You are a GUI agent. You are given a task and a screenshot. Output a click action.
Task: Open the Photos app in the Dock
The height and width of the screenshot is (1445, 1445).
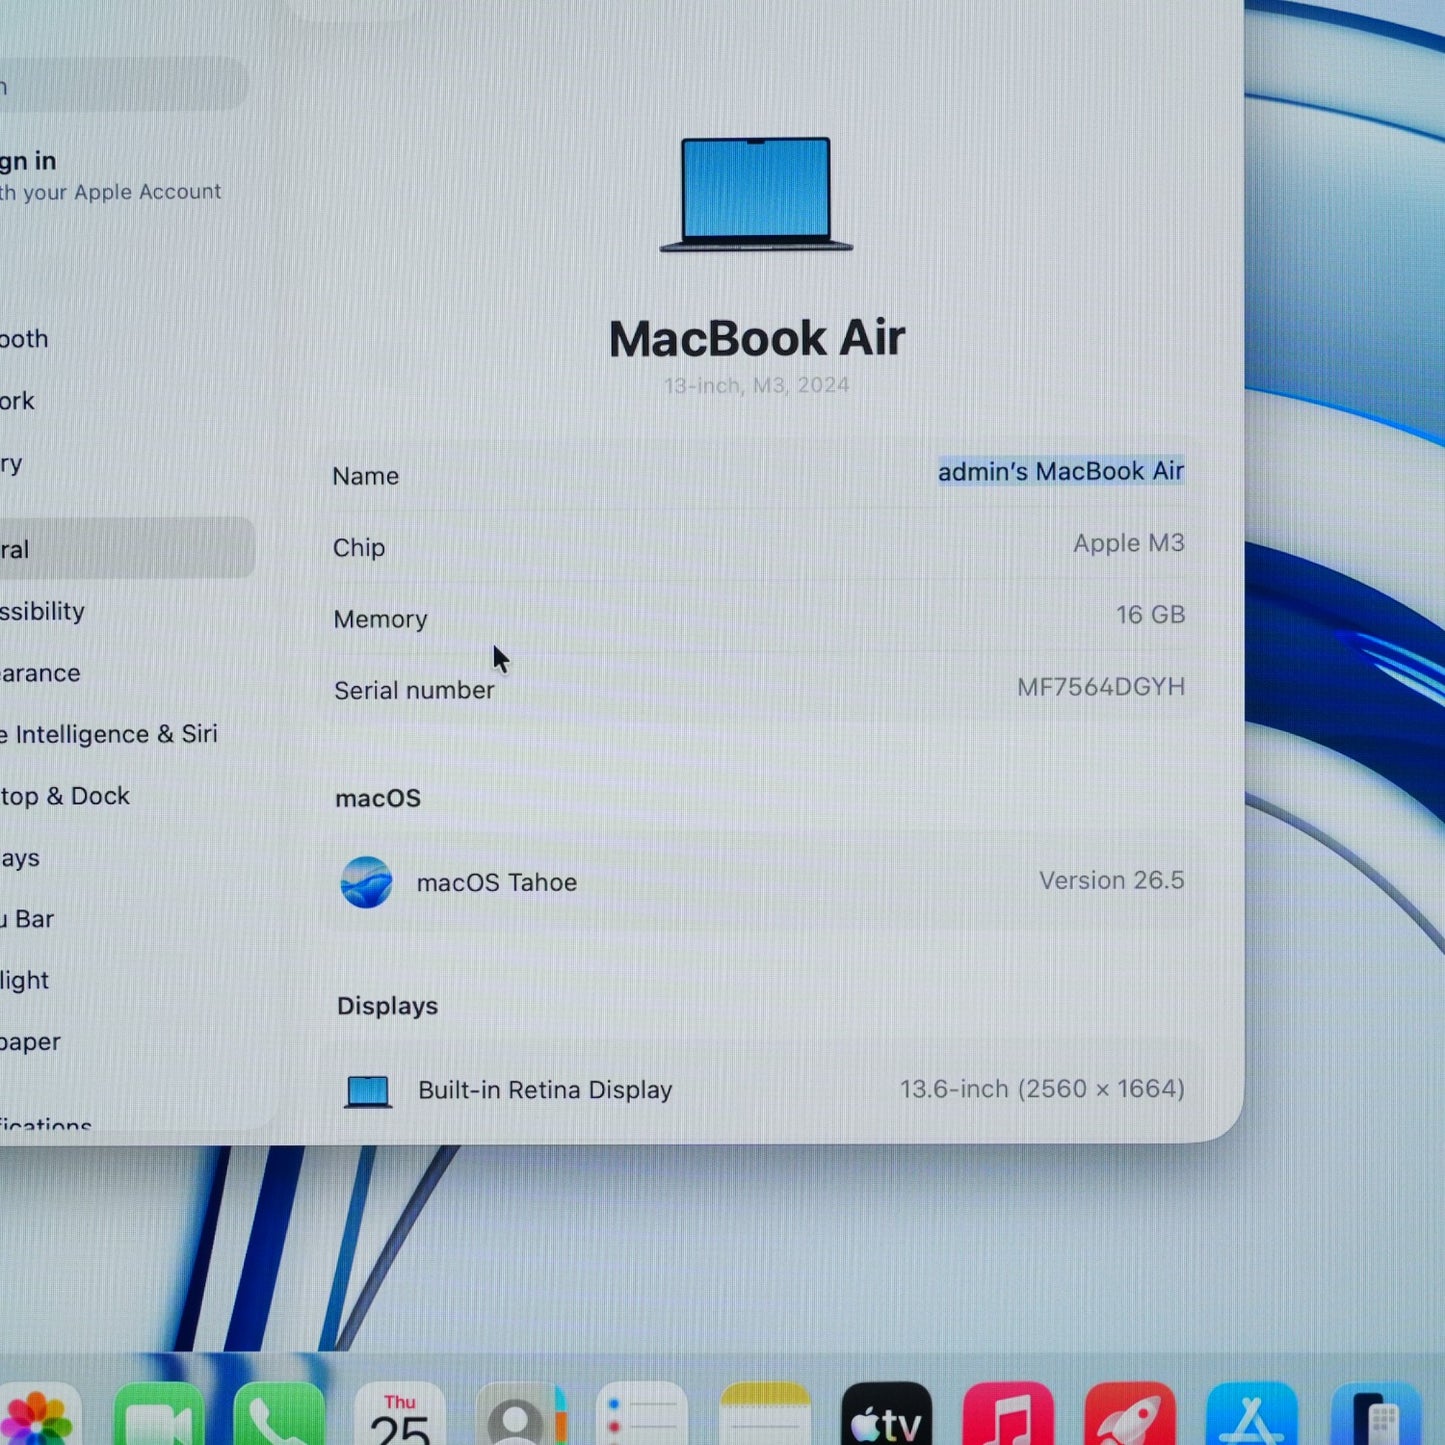(x=38, y=1414)
